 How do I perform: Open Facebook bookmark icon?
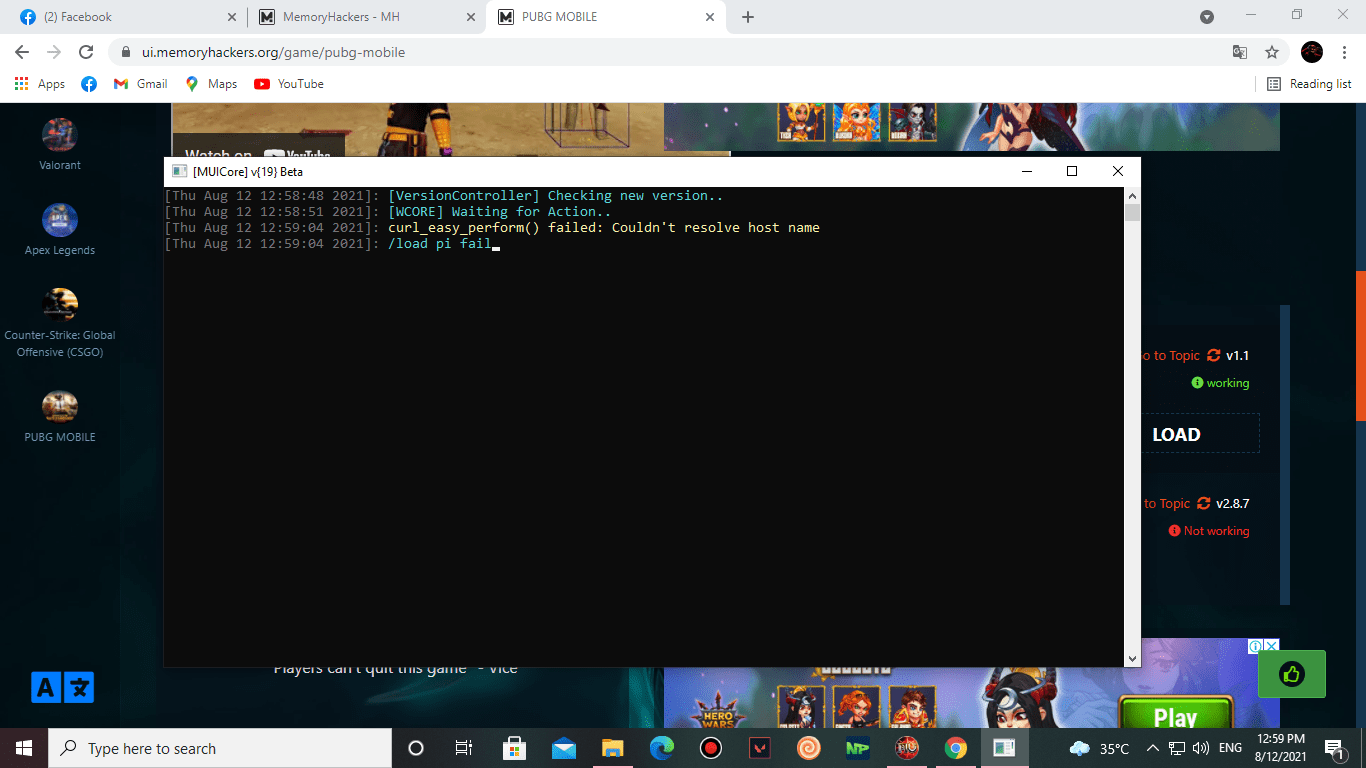[89, 84]
